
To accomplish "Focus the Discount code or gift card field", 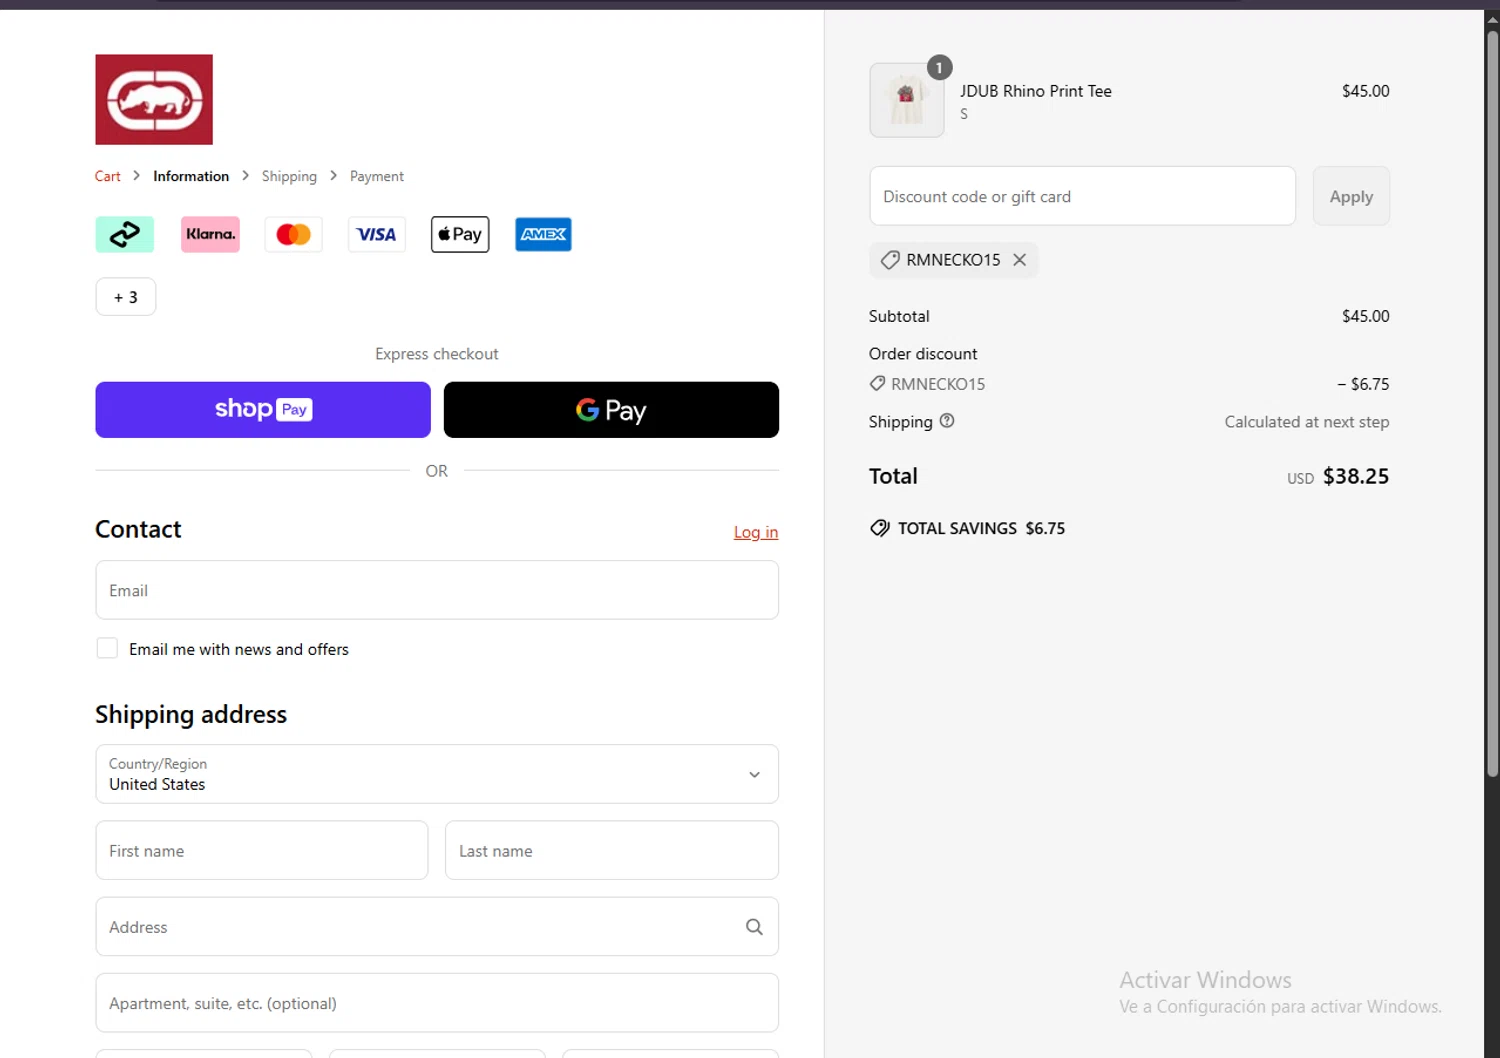I will [x=1082, y=196].
